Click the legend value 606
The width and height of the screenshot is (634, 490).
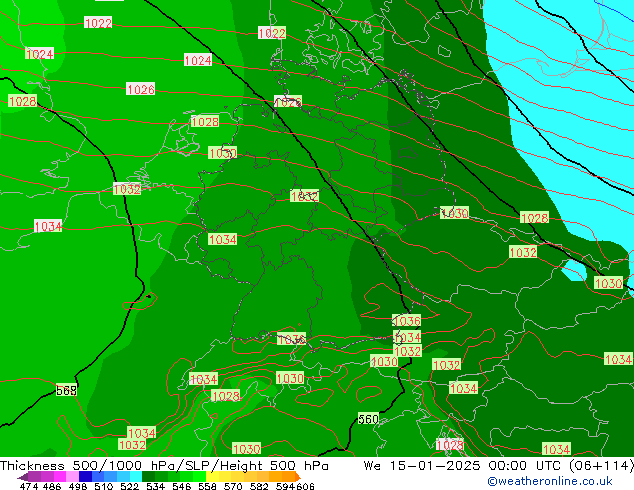point(305,486)
